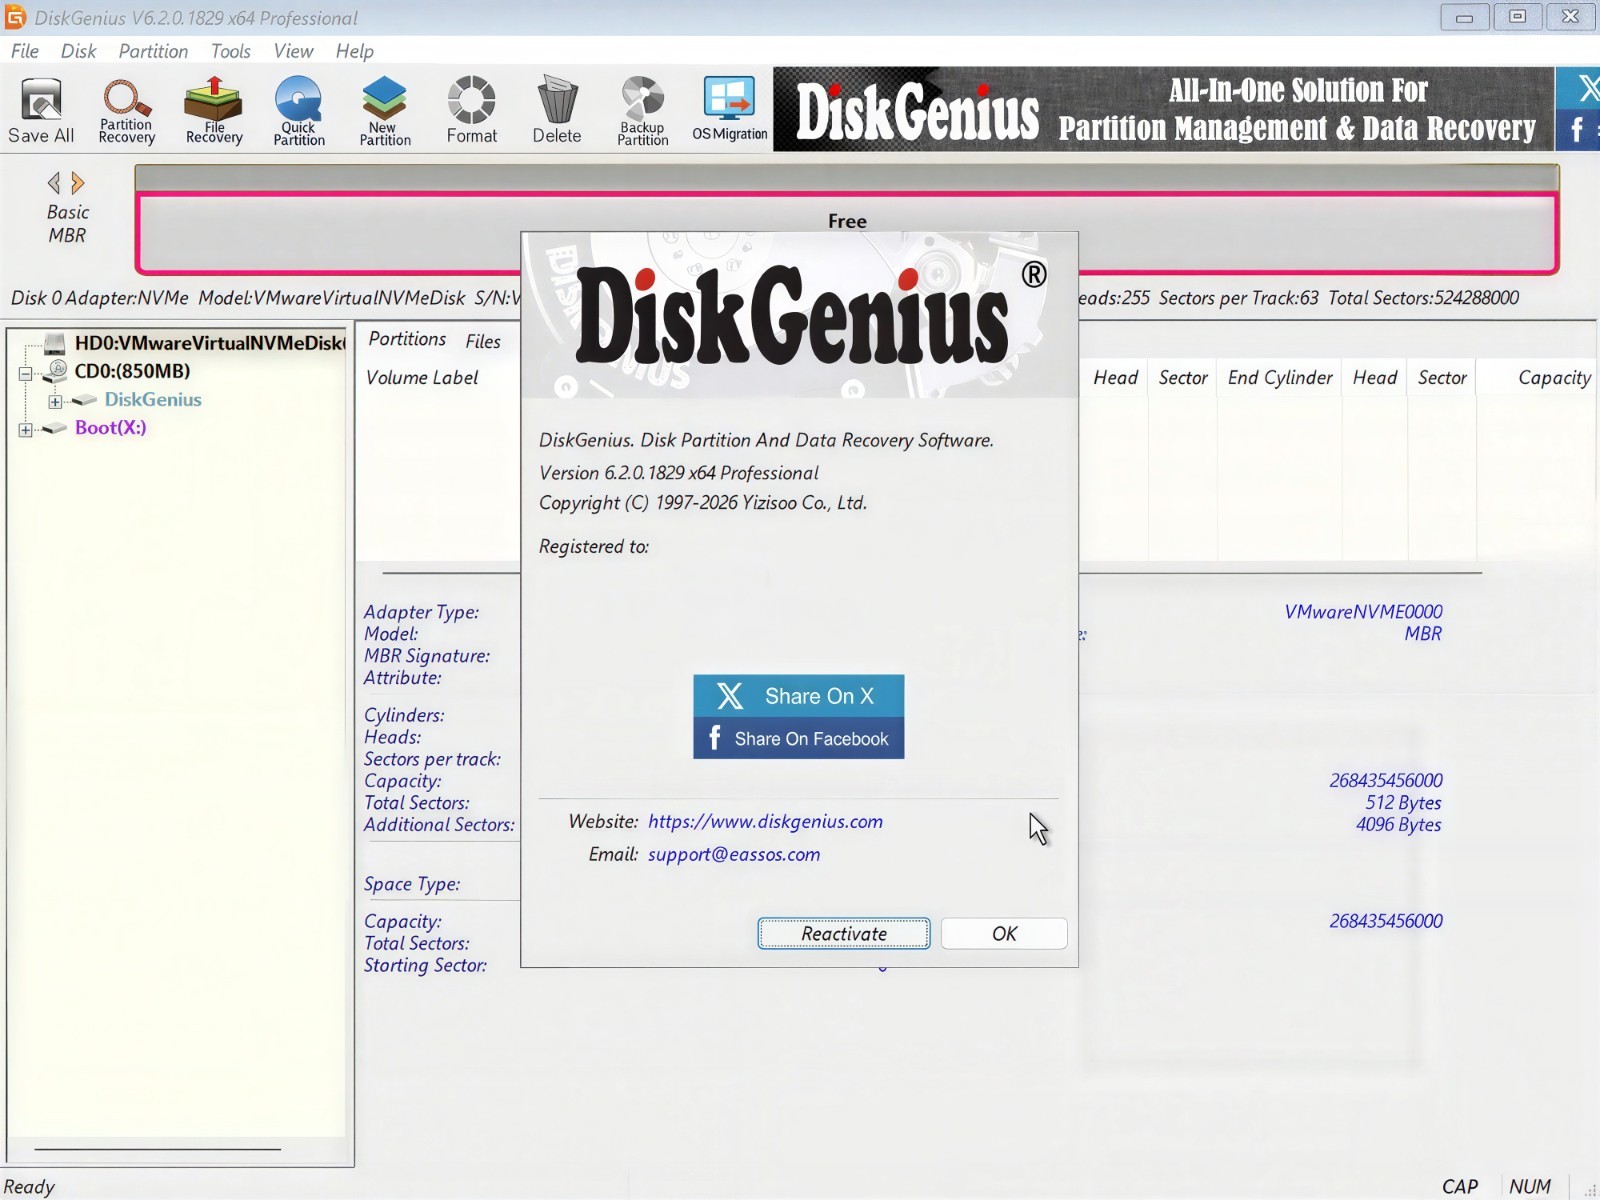
Task: Click the DiskGenius banner advertisement
Action: [x=1163, y=109]
